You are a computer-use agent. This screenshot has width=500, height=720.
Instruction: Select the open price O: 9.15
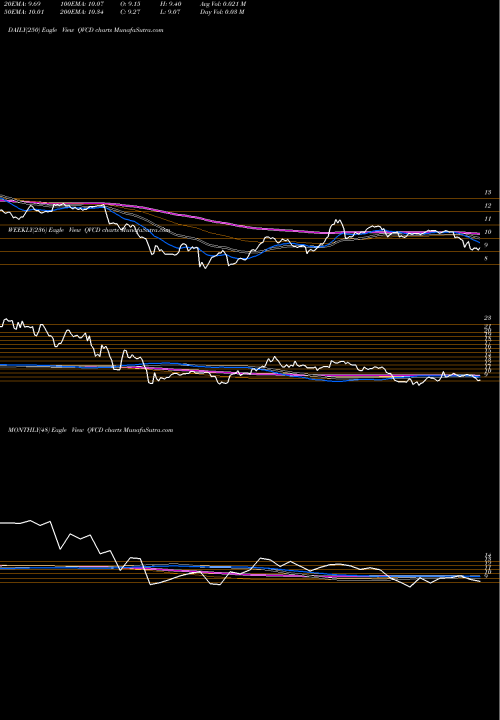pos(130,4)
